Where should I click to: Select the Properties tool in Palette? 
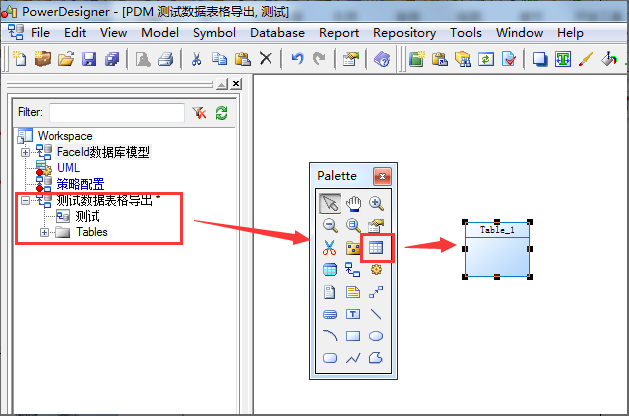pyautogui.click(x=376, y=225)
